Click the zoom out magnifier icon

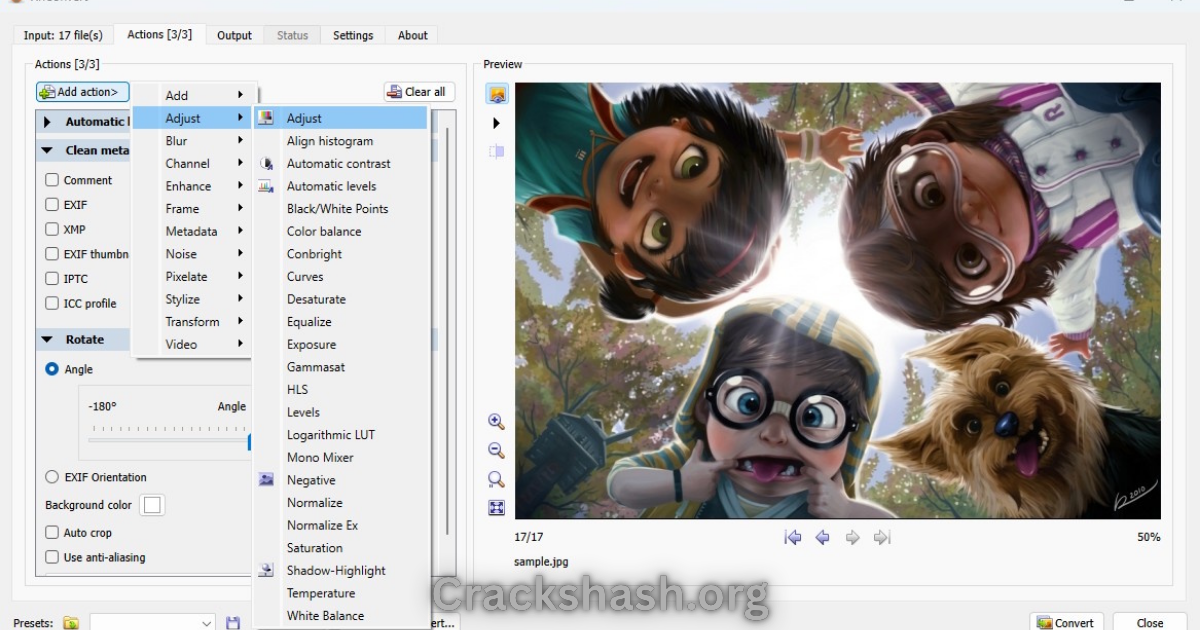(496, 451)
